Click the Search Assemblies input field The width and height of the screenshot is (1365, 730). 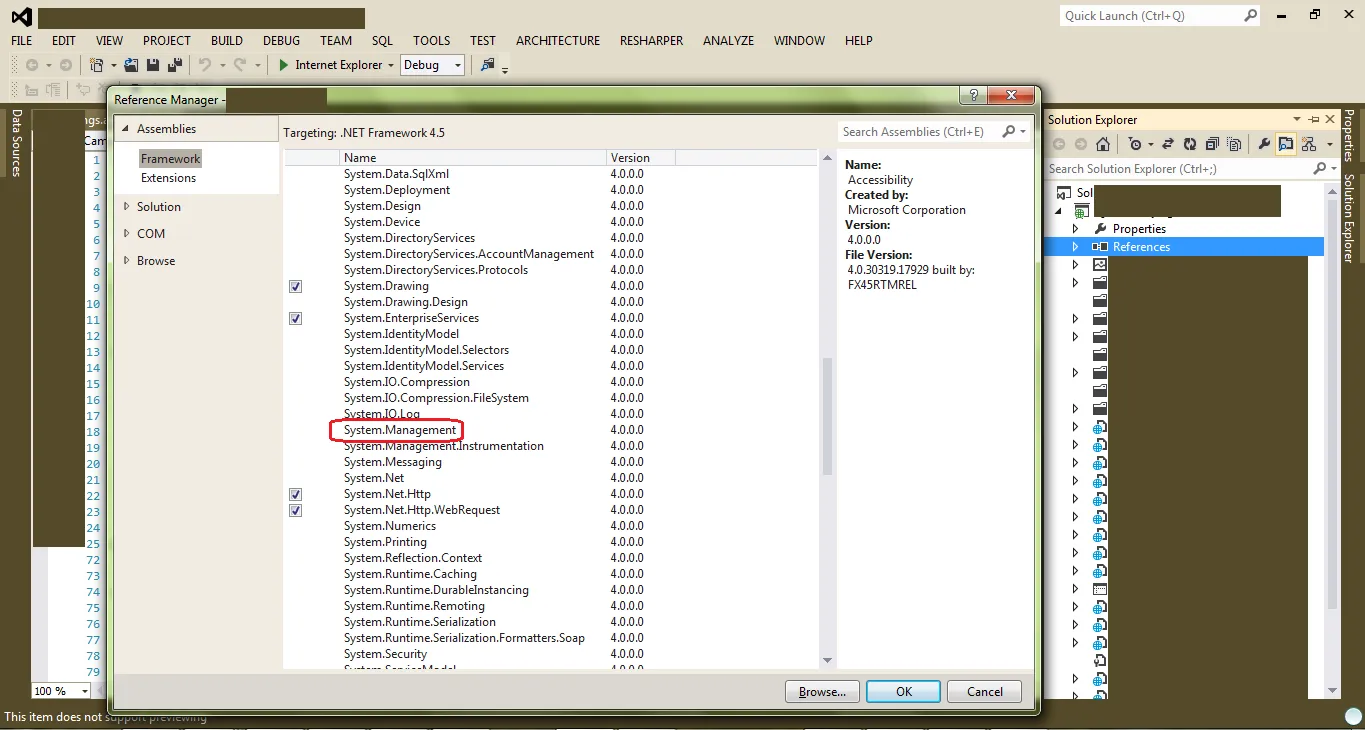tap(920, 131)
